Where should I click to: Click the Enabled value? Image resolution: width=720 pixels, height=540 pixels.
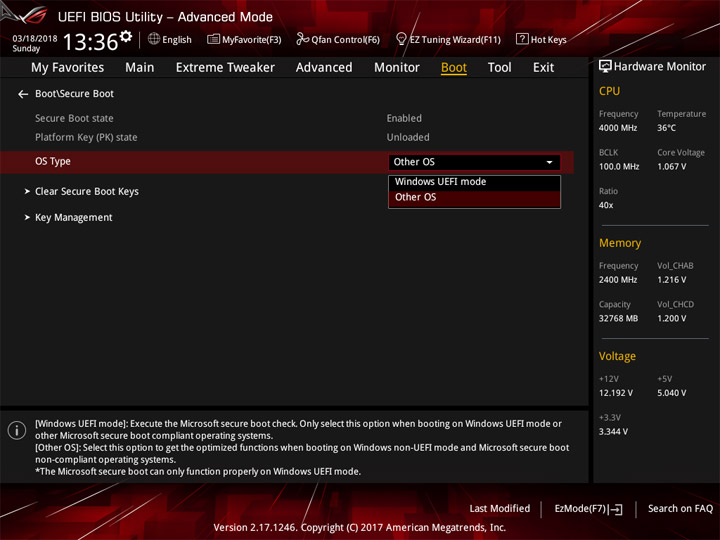pyautogui.click(x=404, y=118)
